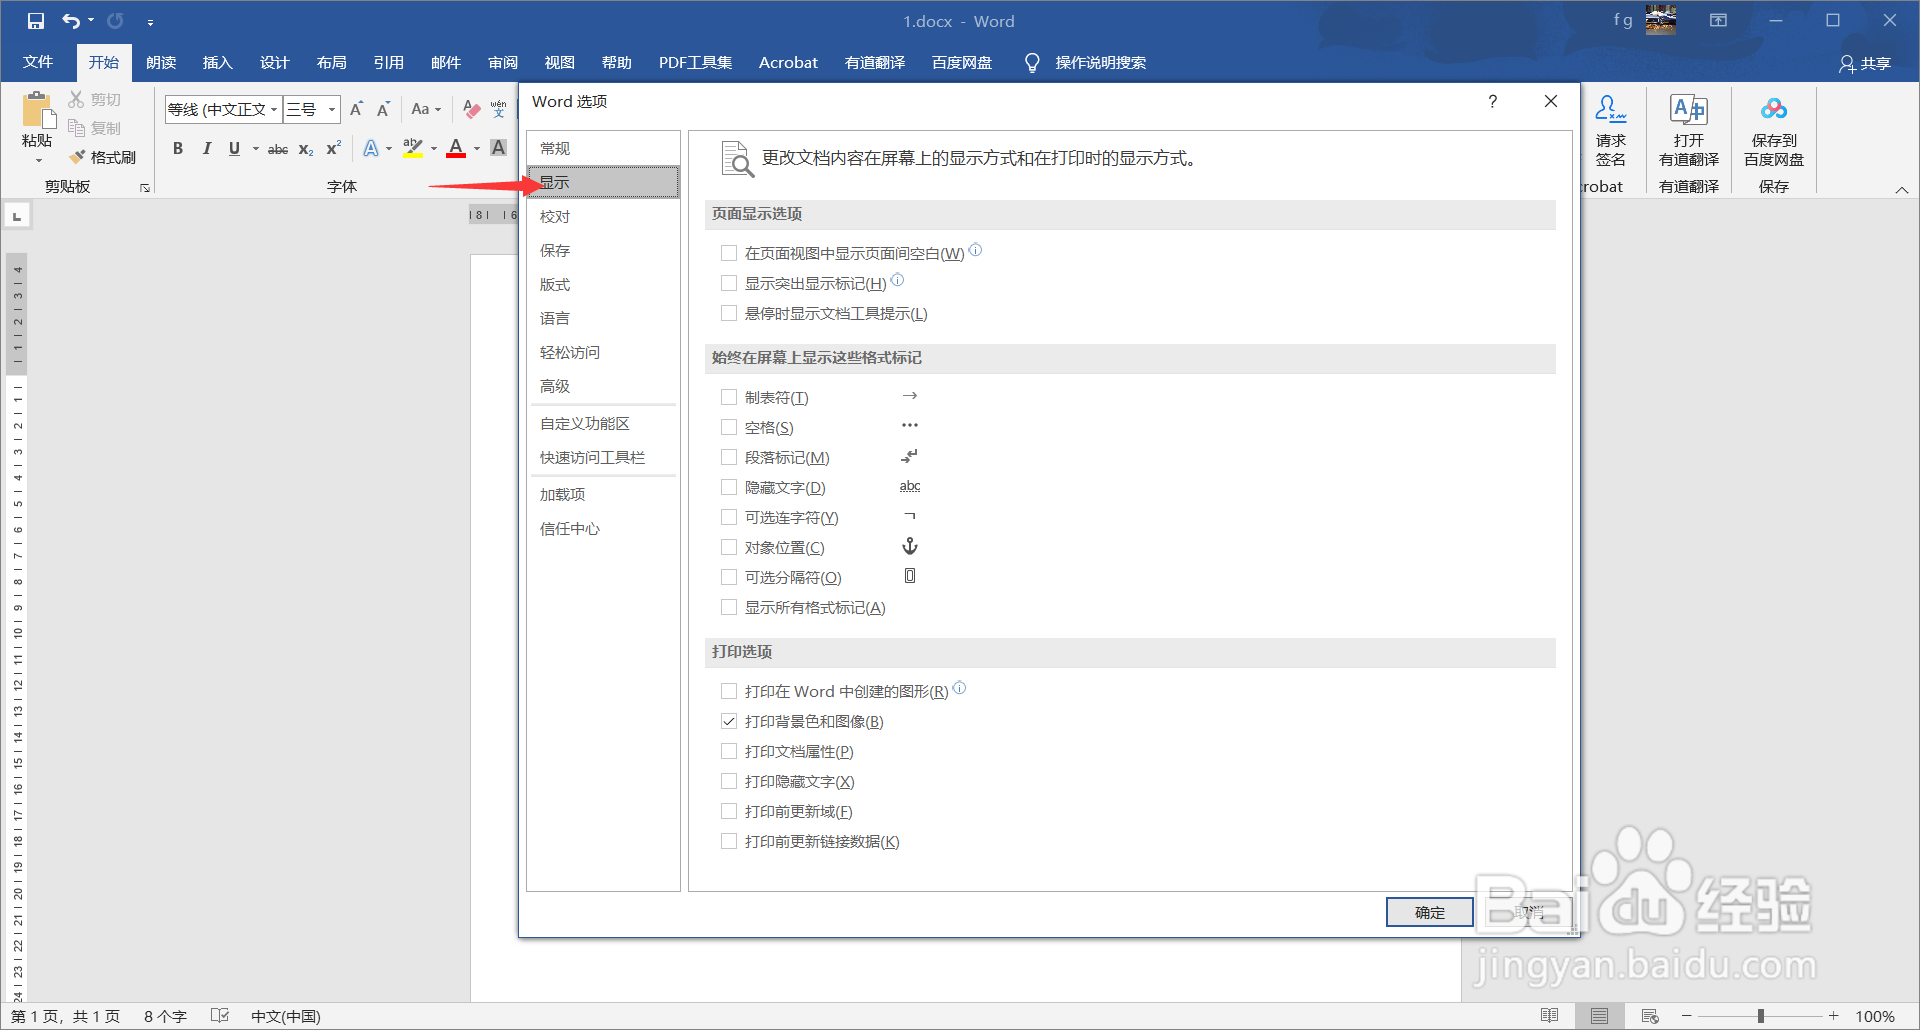Click the 确定 button to confirm
Image resolution: width=1920 pixels, height=1030 pixels.
(1429, 911)
